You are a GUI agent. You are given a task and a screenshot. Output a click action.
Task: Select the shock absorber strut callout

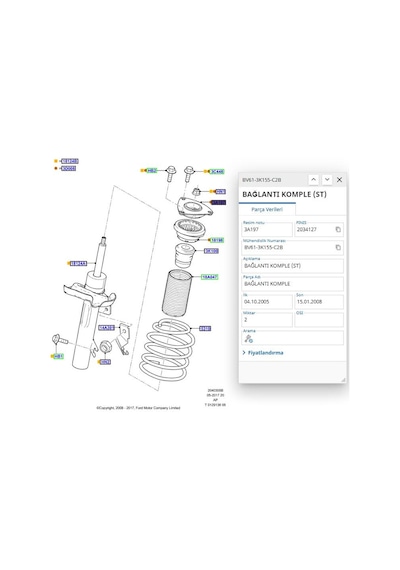(79, 263)
